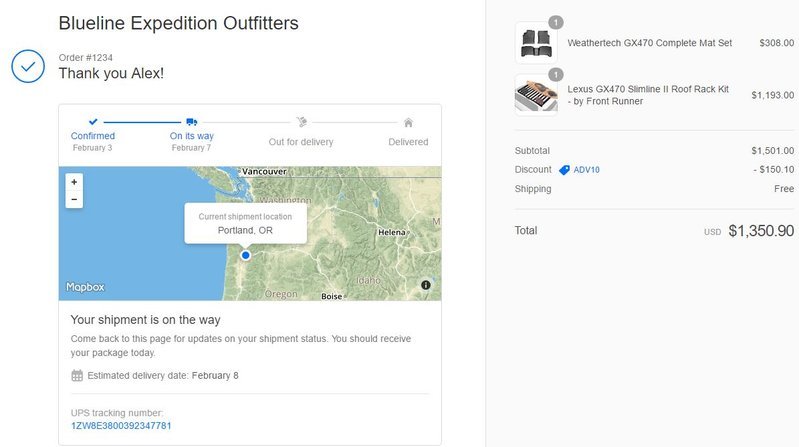Click the Free shipping value
799x447 pixels.
click(784, 189)
